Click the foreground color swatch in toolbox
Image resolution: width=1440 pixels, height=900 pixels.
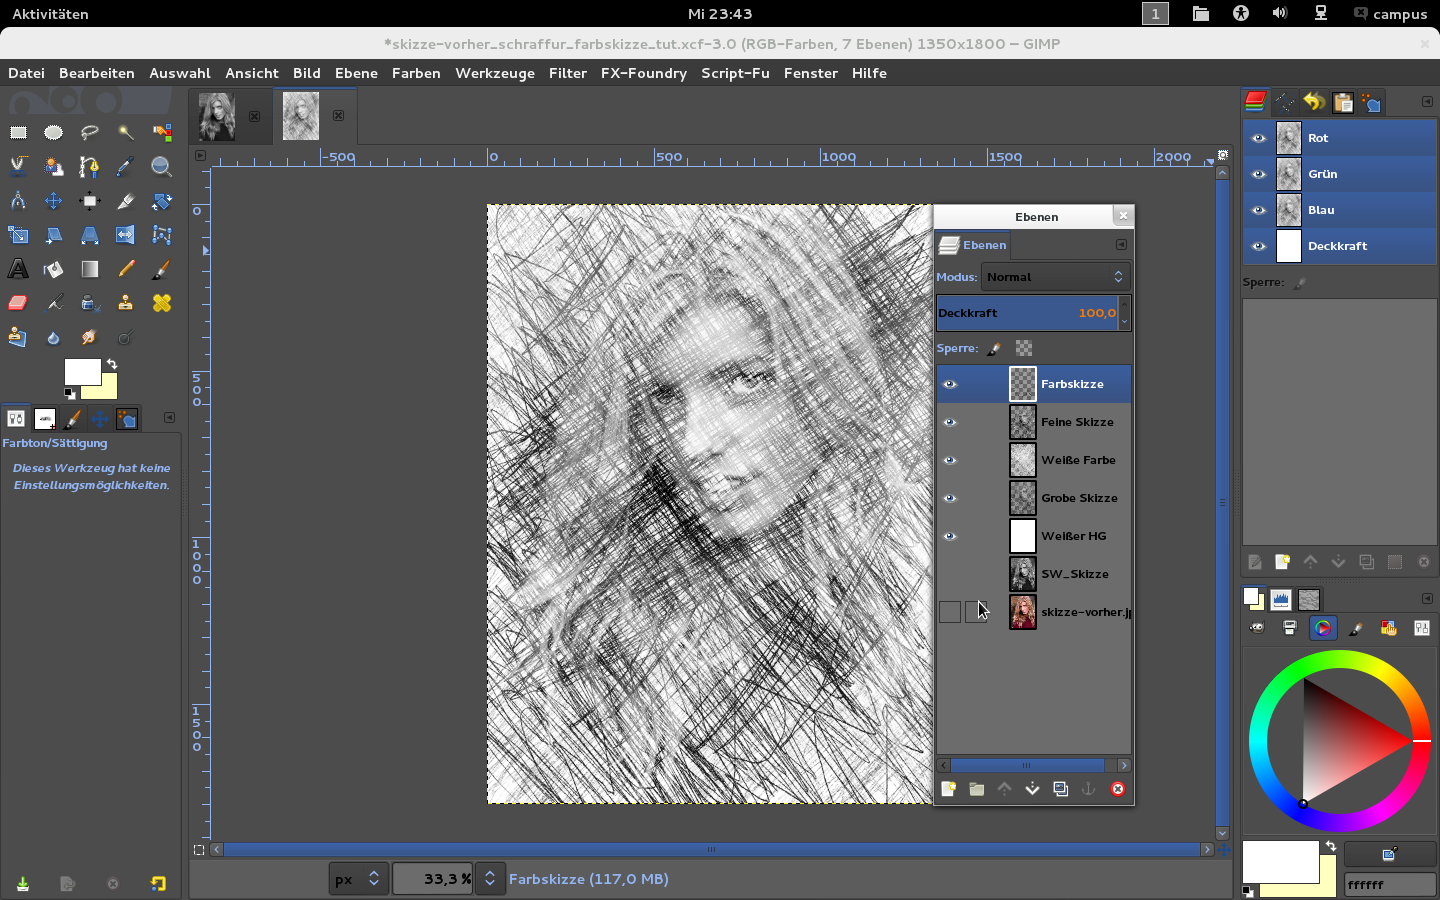(x=82, y=372)
